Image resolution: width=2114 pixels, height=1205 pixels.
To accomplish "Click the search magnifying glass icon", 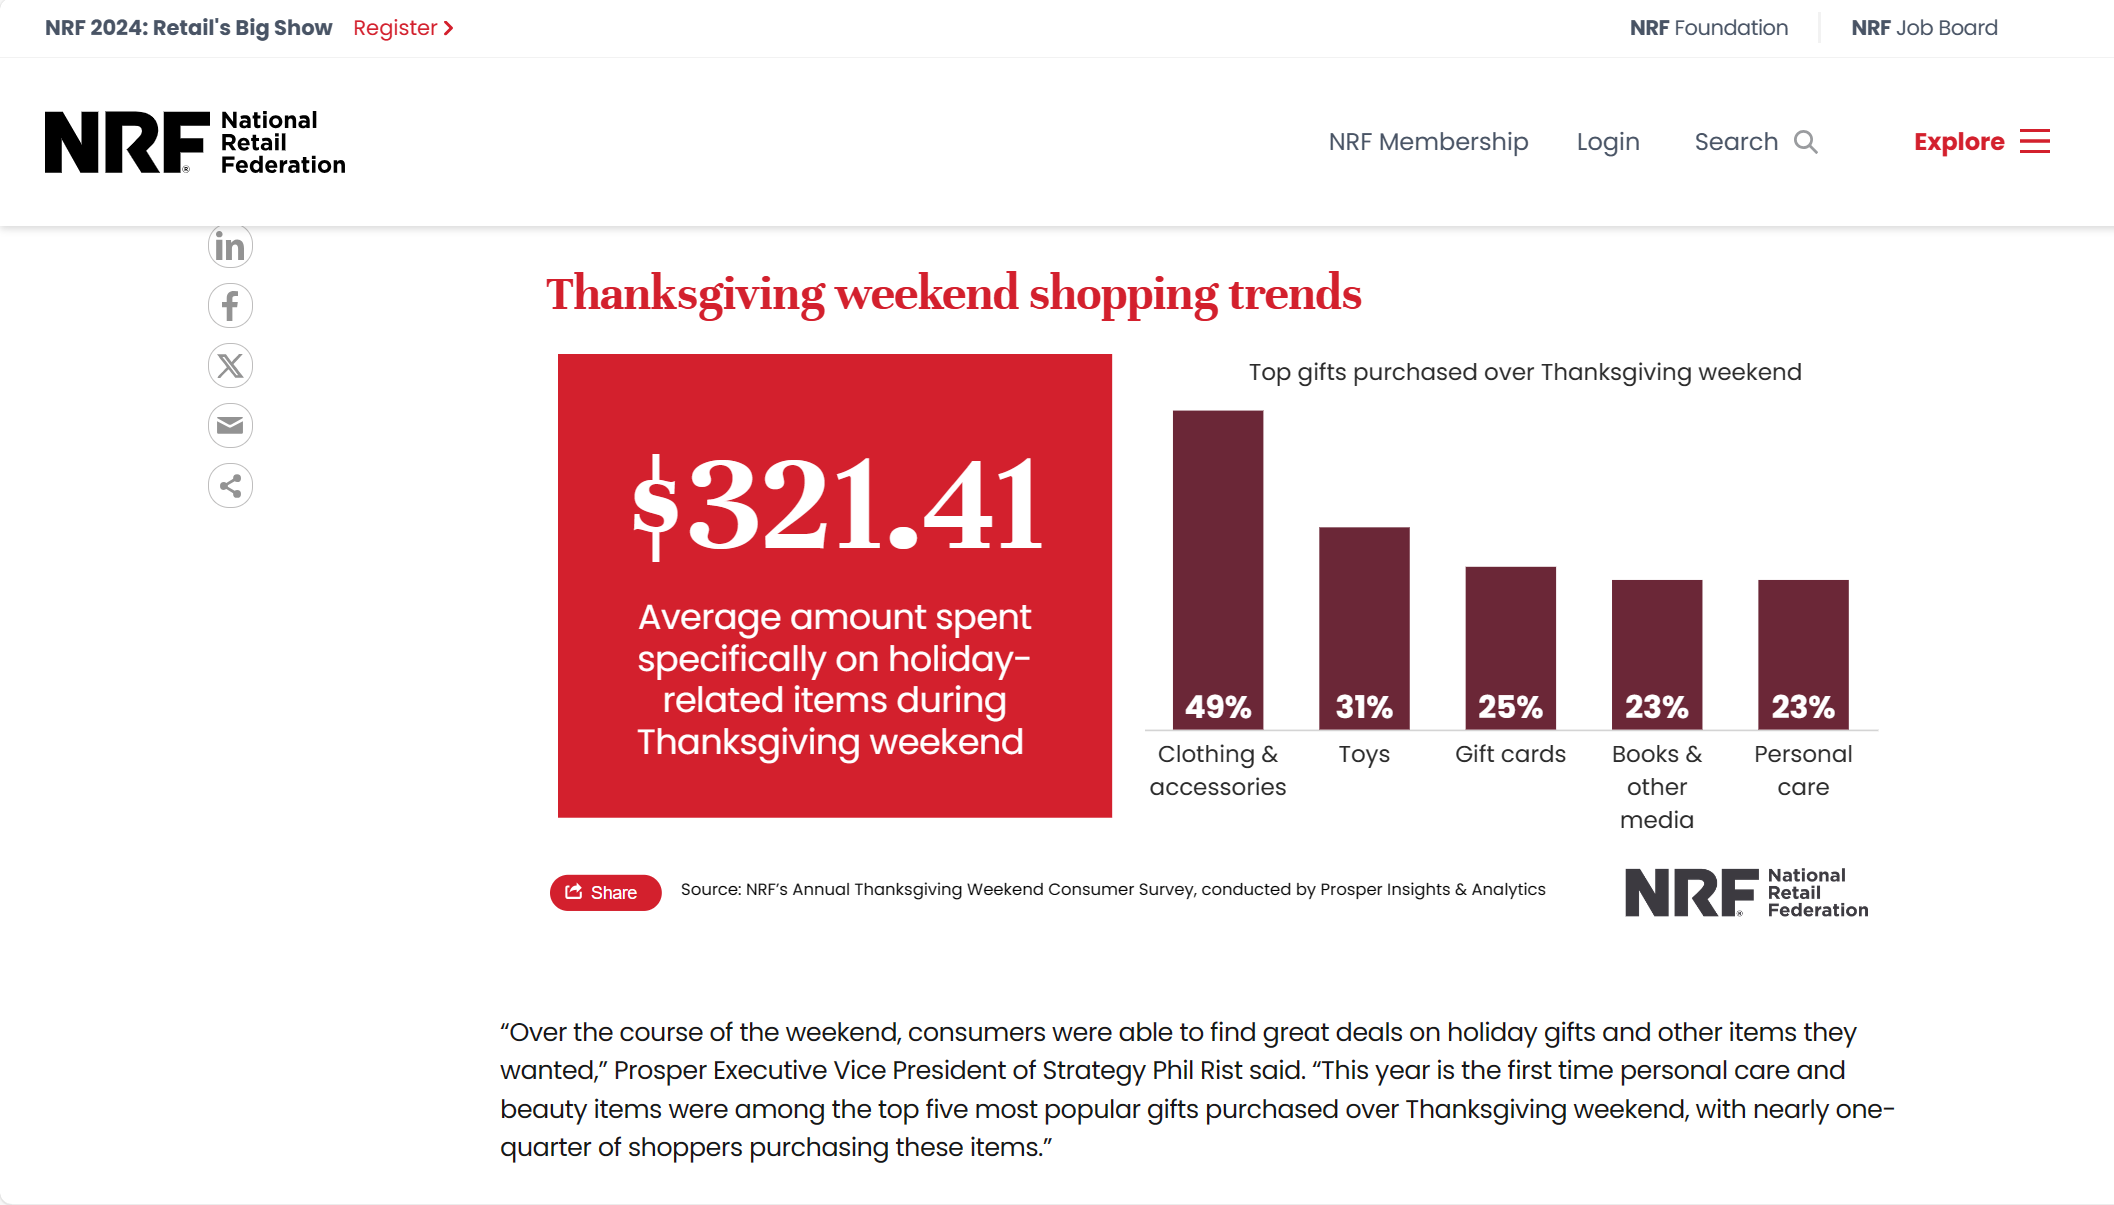I will click(x=1805, y=142).
